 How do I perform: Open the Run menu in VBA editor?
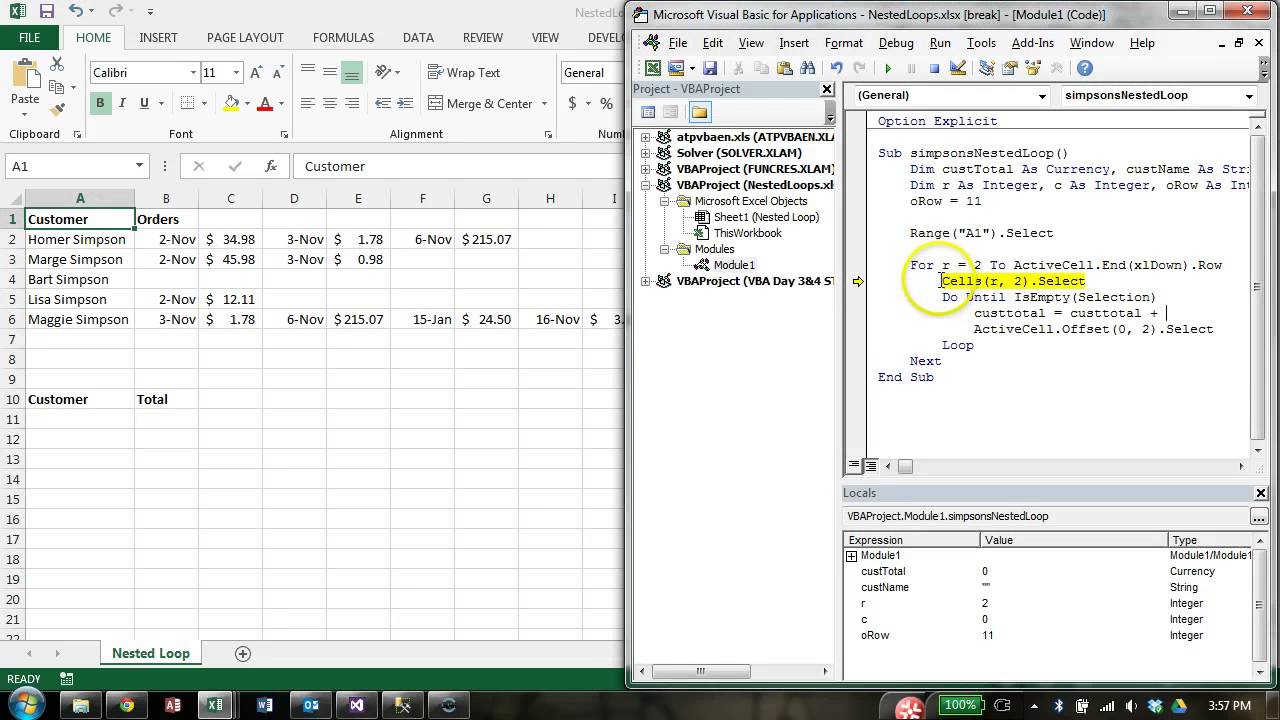pyautogui.click(x=940, y=43)
